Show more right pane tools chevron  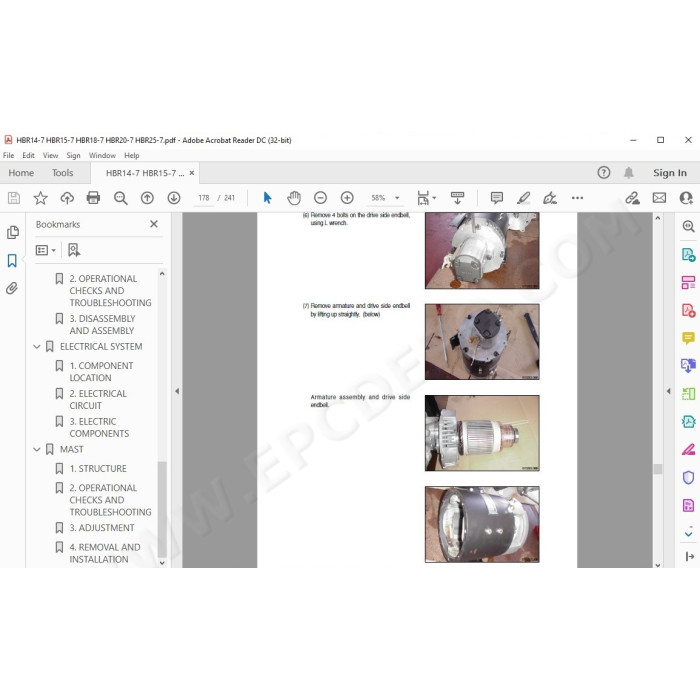[688, 532]
